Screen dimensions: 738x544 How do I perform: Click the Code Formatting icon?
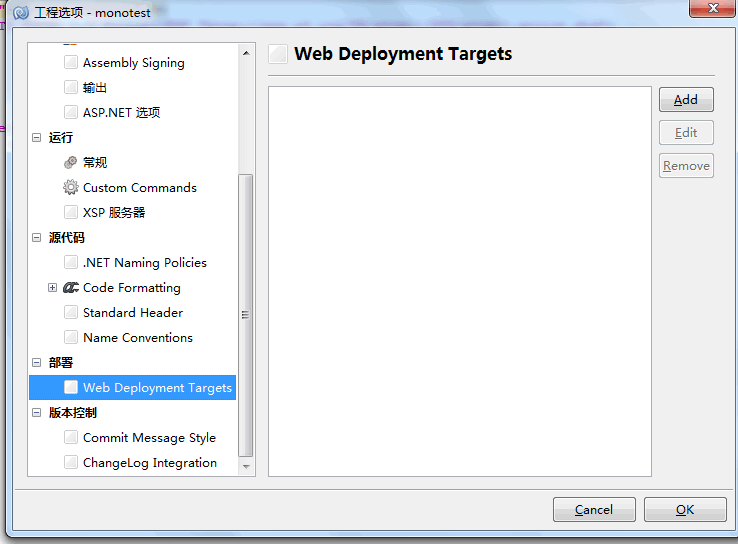click(x=71, y=287)
